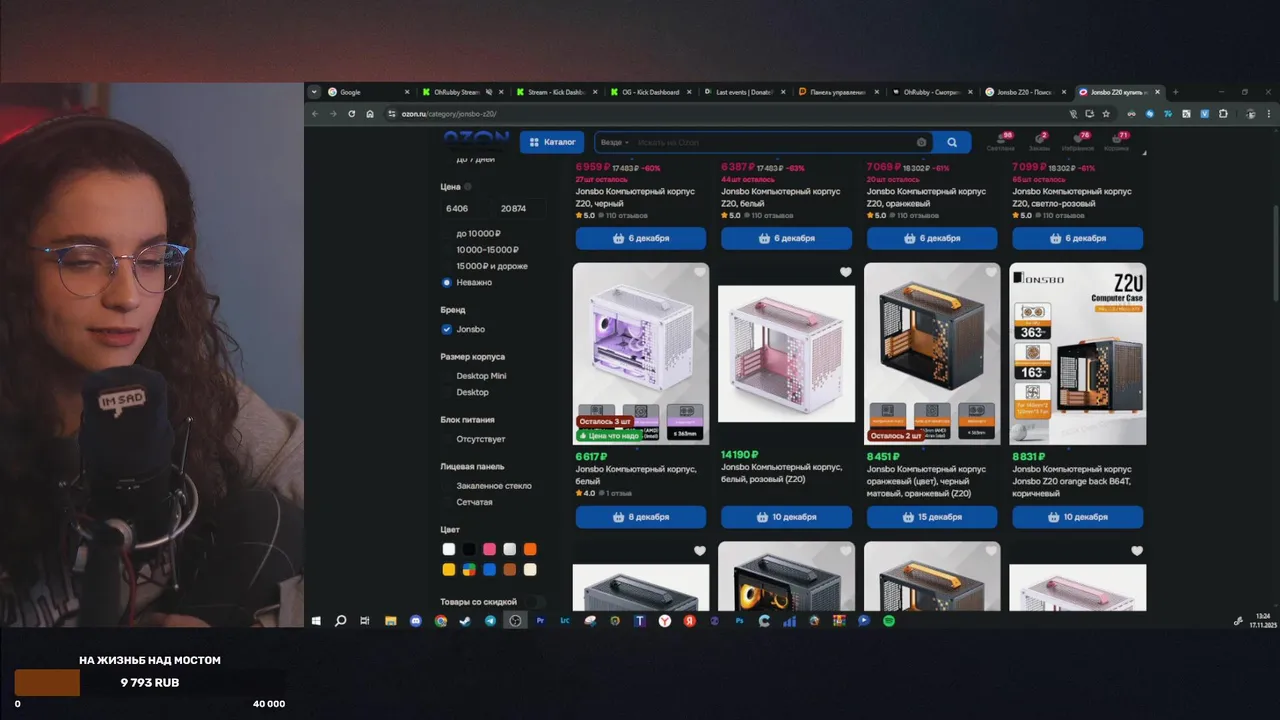
Task: Open the white-pink Jonsbo case thumbnail
Action: 786,353
